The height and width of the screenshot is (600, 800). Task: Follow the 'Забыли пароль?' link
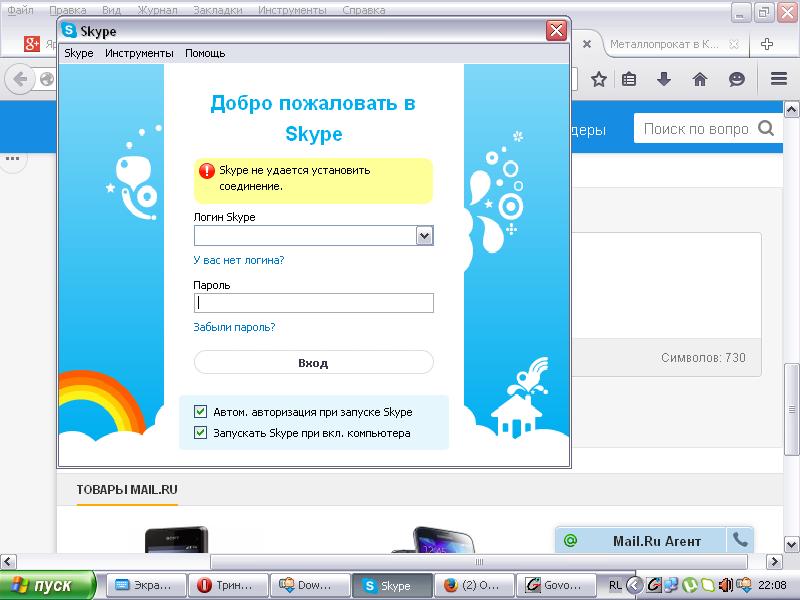(x=234, y=327)
